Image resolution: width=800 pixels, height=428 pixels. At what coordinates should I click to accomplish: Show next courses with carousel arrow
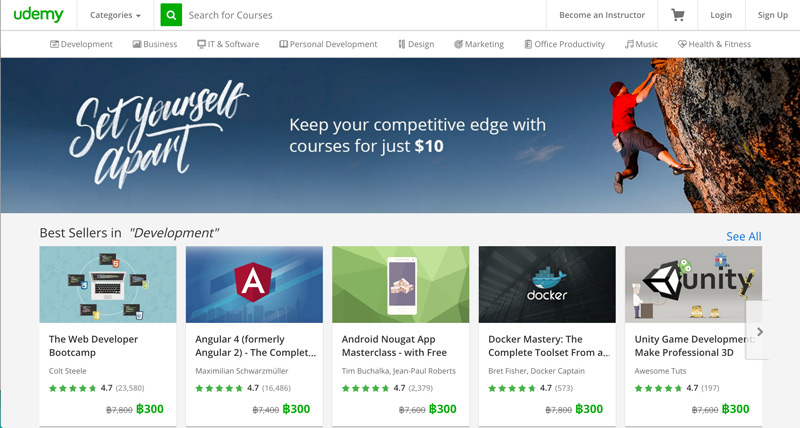[759, 332]
